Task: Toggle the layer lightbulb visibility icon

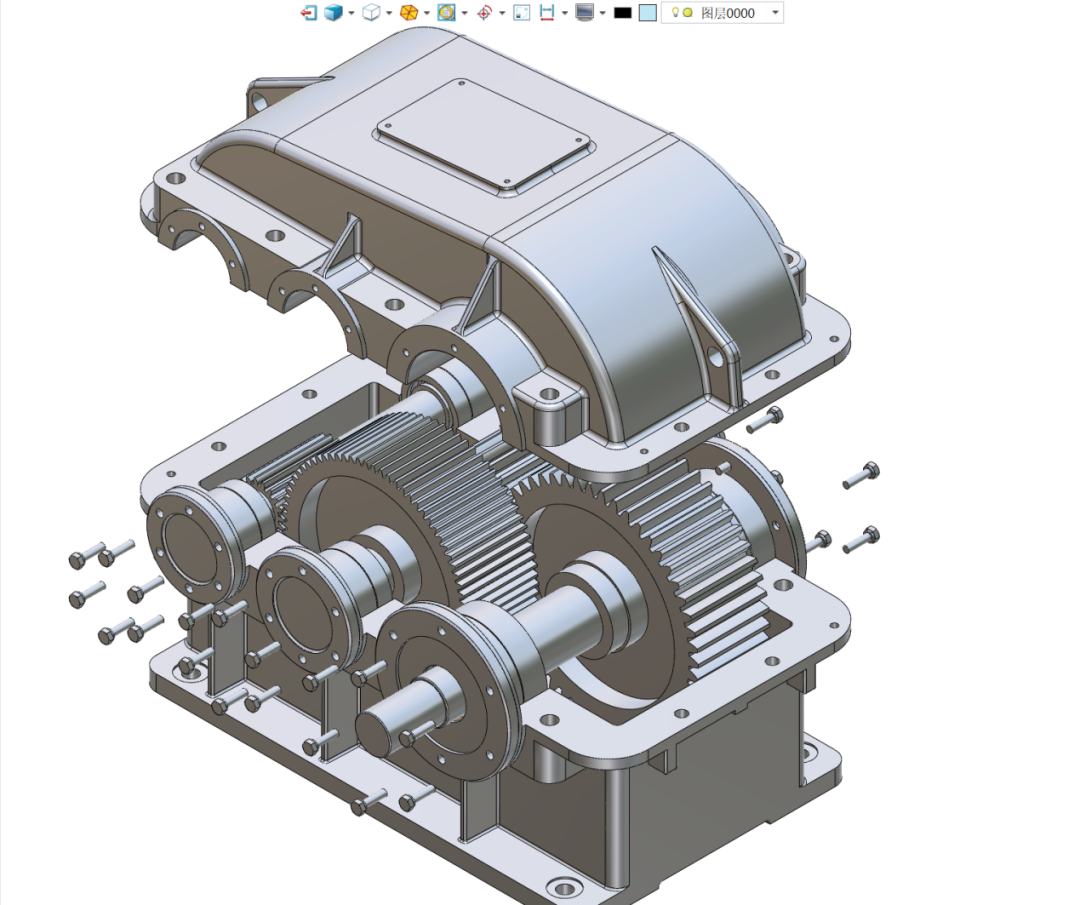Action: coord(676,12)
